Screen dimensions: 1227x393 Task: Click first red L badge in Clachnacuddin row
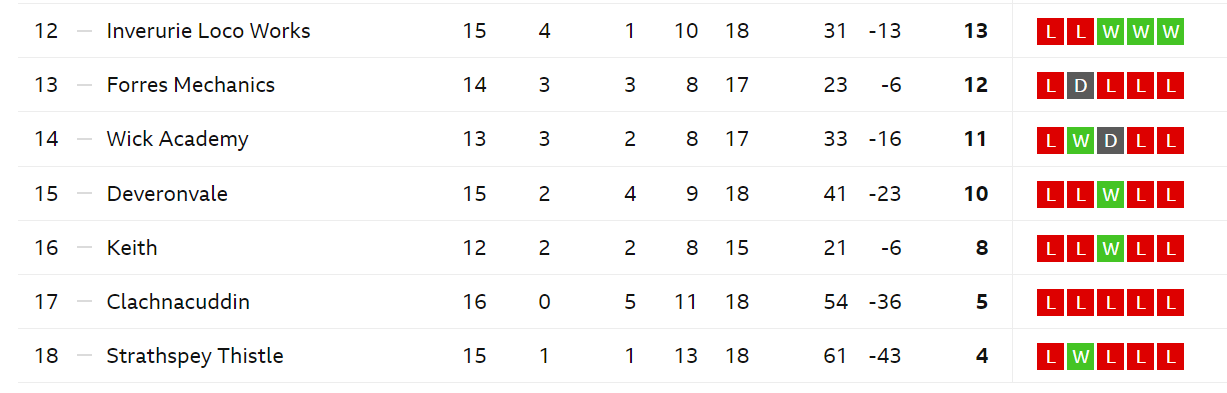[x=1050, y=302]
